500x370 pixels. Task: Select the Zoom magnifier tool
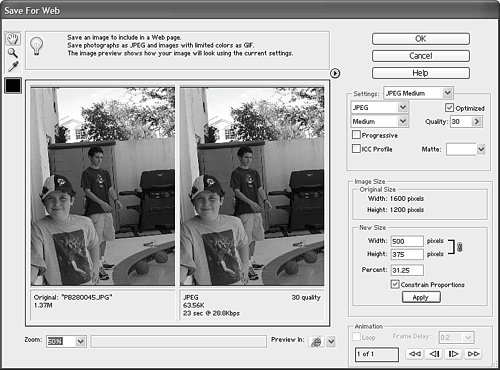pyautogui.click(x=13, y=53)
